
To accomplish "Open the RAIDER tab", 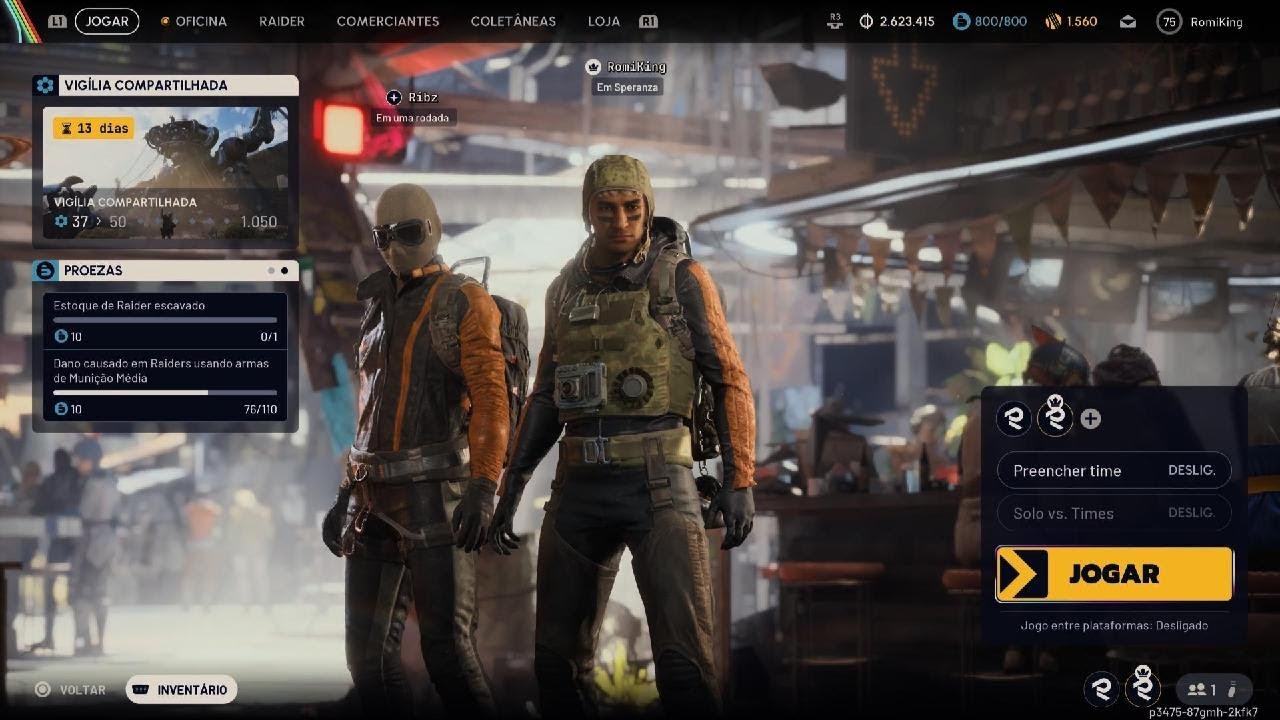I will pyautogui.click(x=282, y=21).
